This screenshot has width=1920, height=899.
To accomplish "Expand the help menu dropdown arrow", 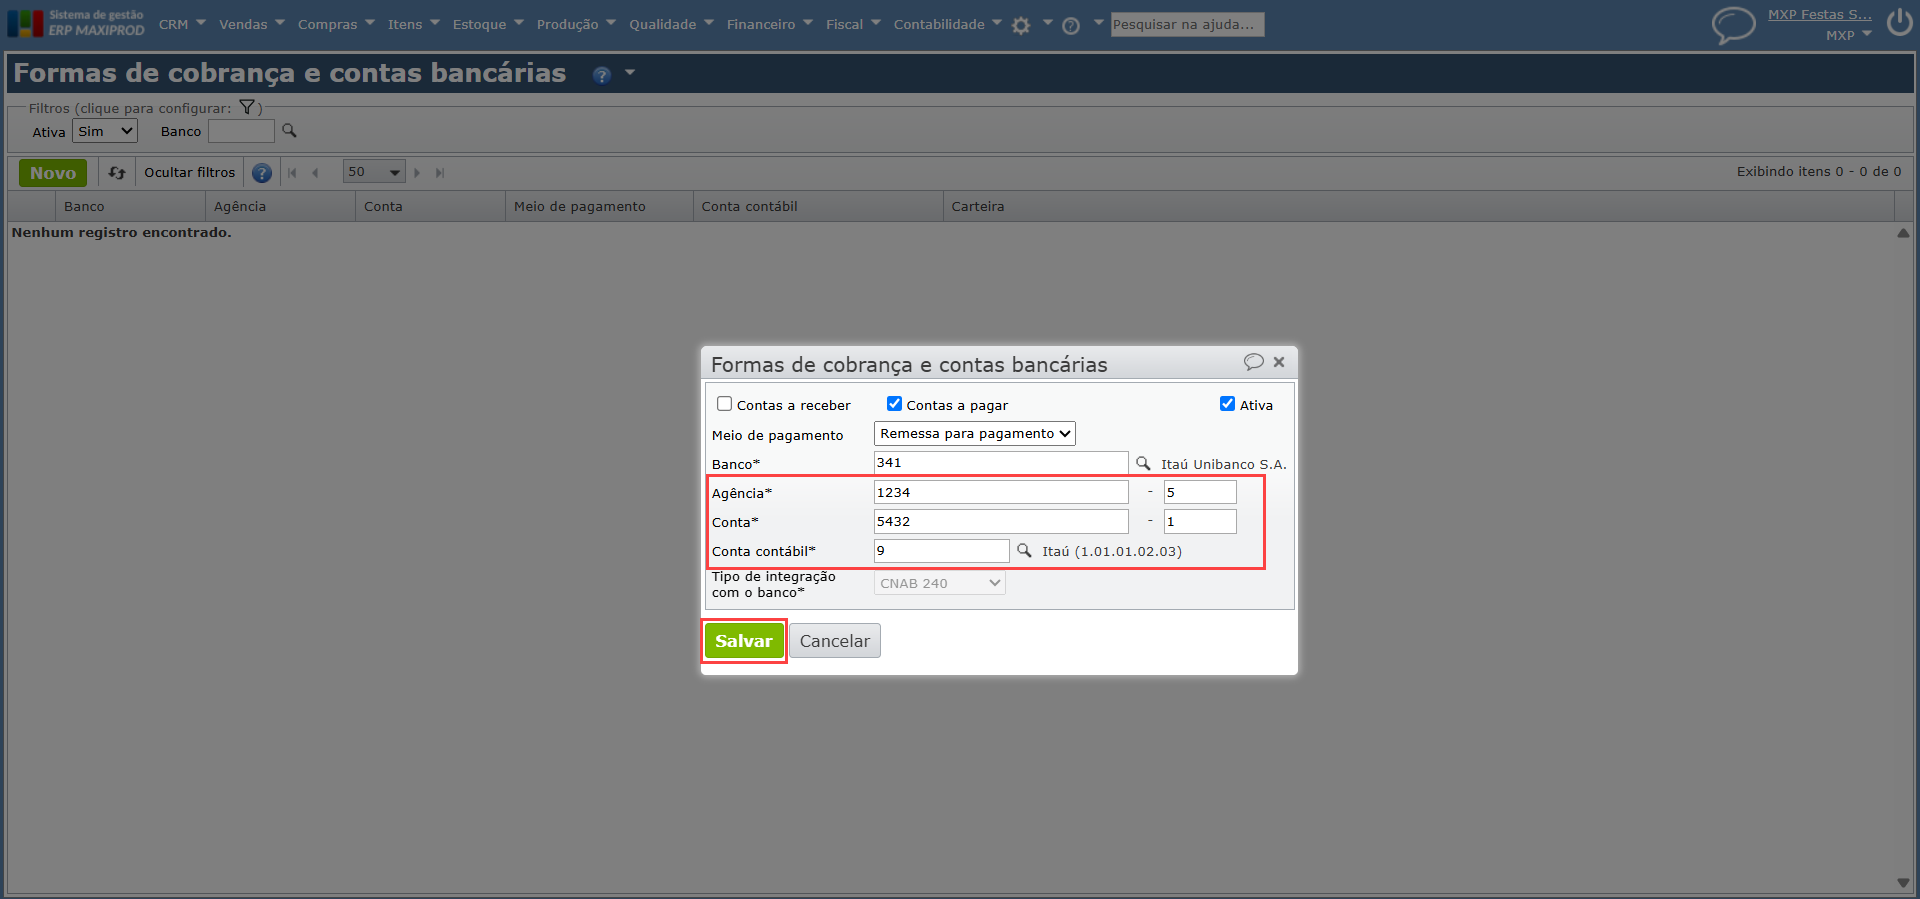I will pyautogui.click(x=1098, y=22).
